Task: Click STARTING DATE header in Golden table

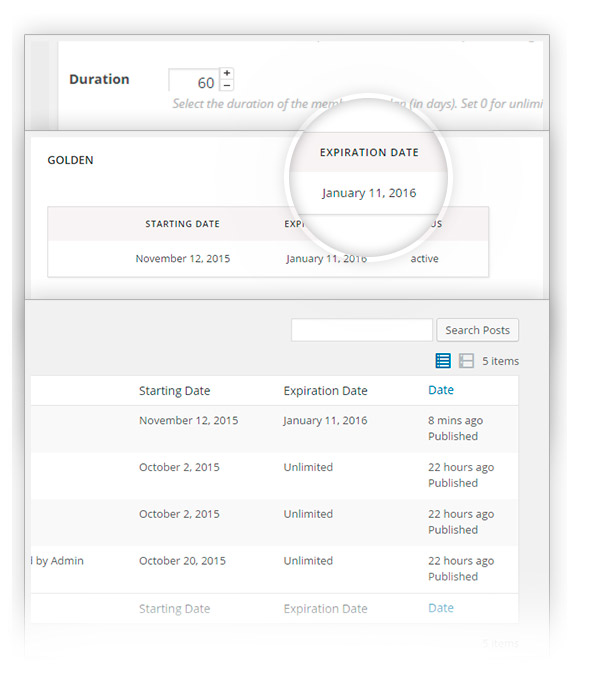Action: [x=182, y=224]
